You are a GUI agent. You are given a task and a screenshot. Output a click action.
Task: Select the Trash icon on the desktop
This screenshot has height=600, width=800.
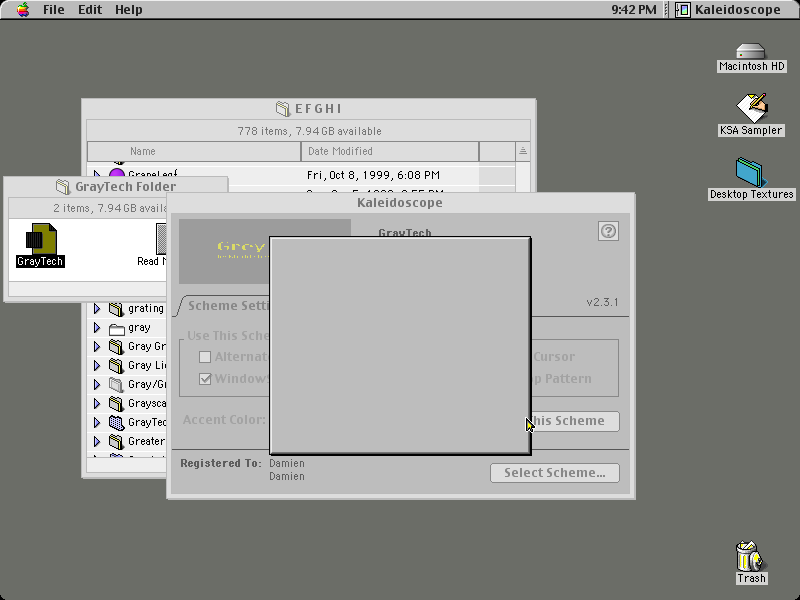pos(750,556)
